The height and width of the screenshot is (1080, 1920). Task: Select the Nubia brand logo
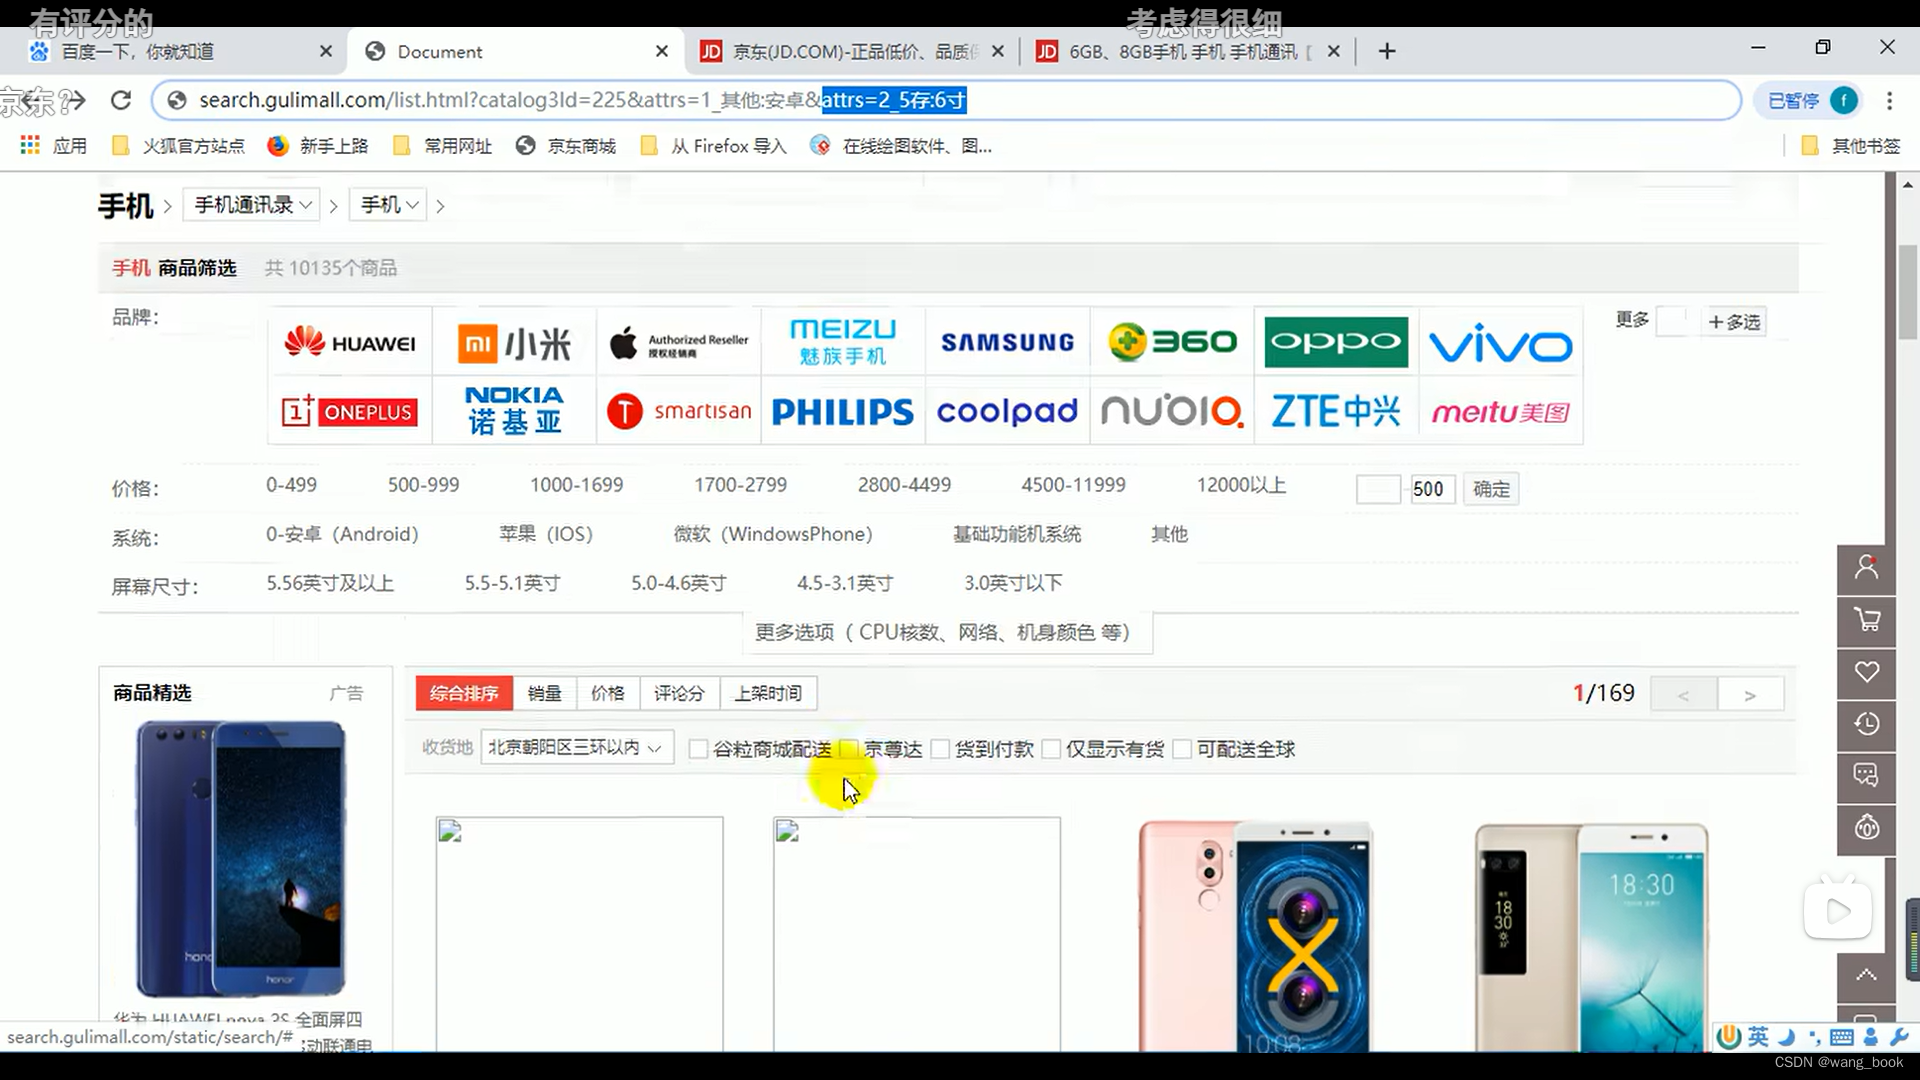[x=1172, y=411]
